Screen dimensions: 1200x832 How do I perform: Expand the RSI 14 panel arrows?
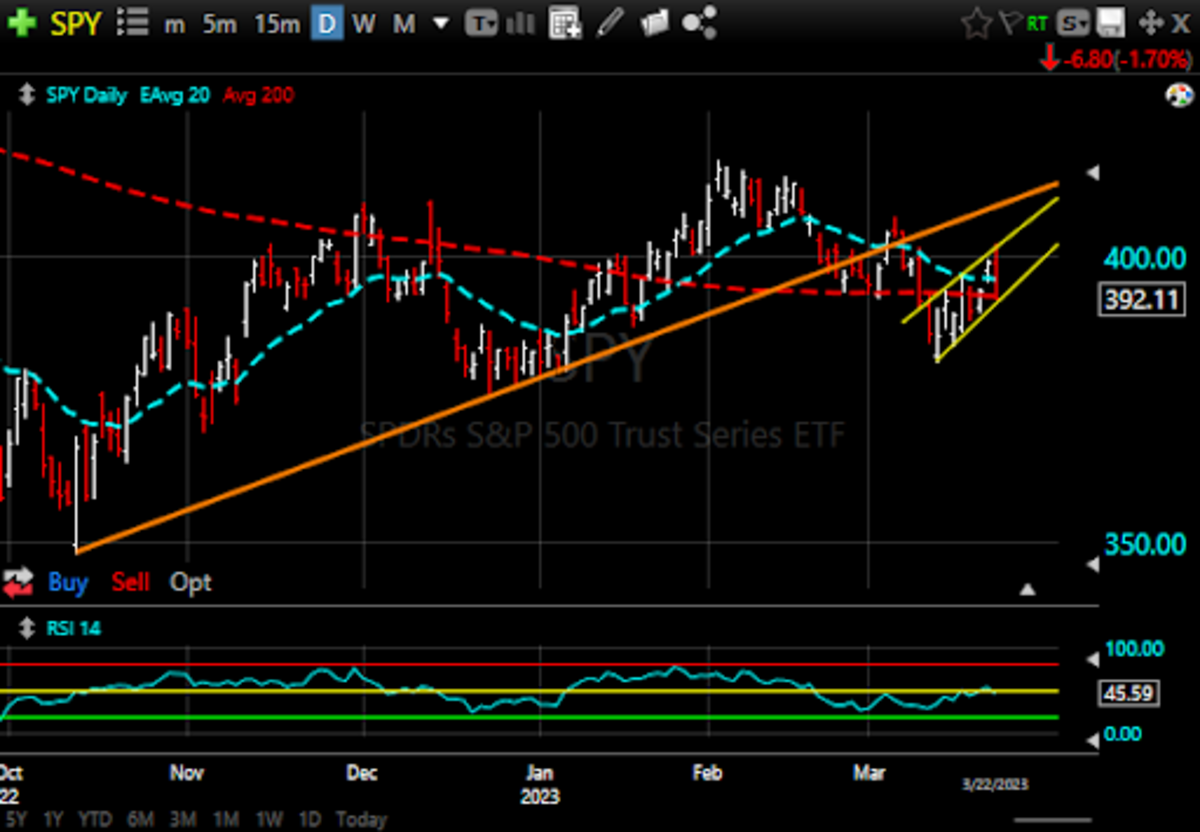[26, 629]
